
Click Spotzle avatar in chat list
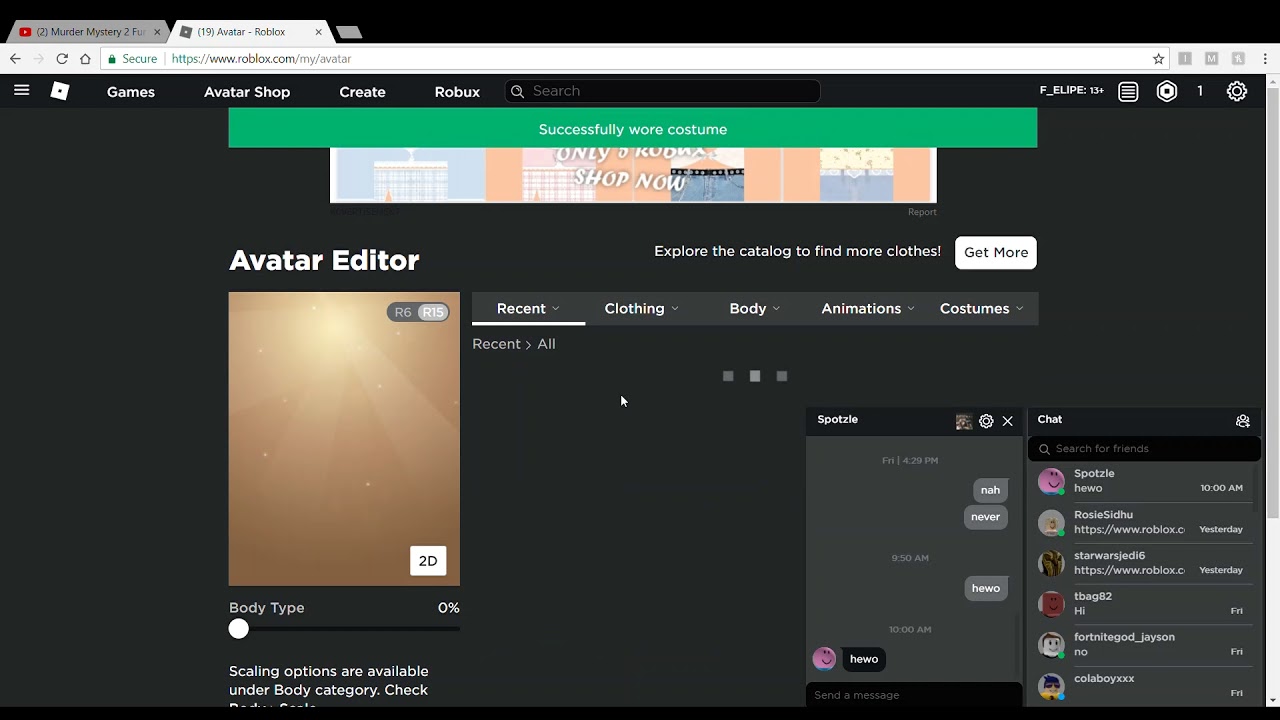click(1051, 481)
